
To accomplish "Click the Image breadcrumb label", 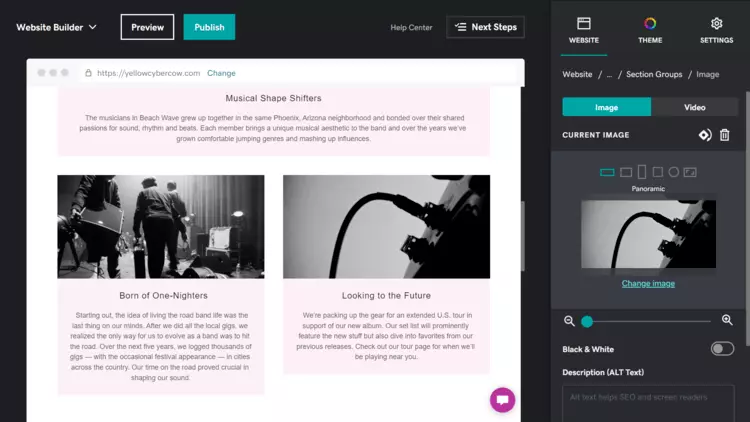I will tap(707, 74).
